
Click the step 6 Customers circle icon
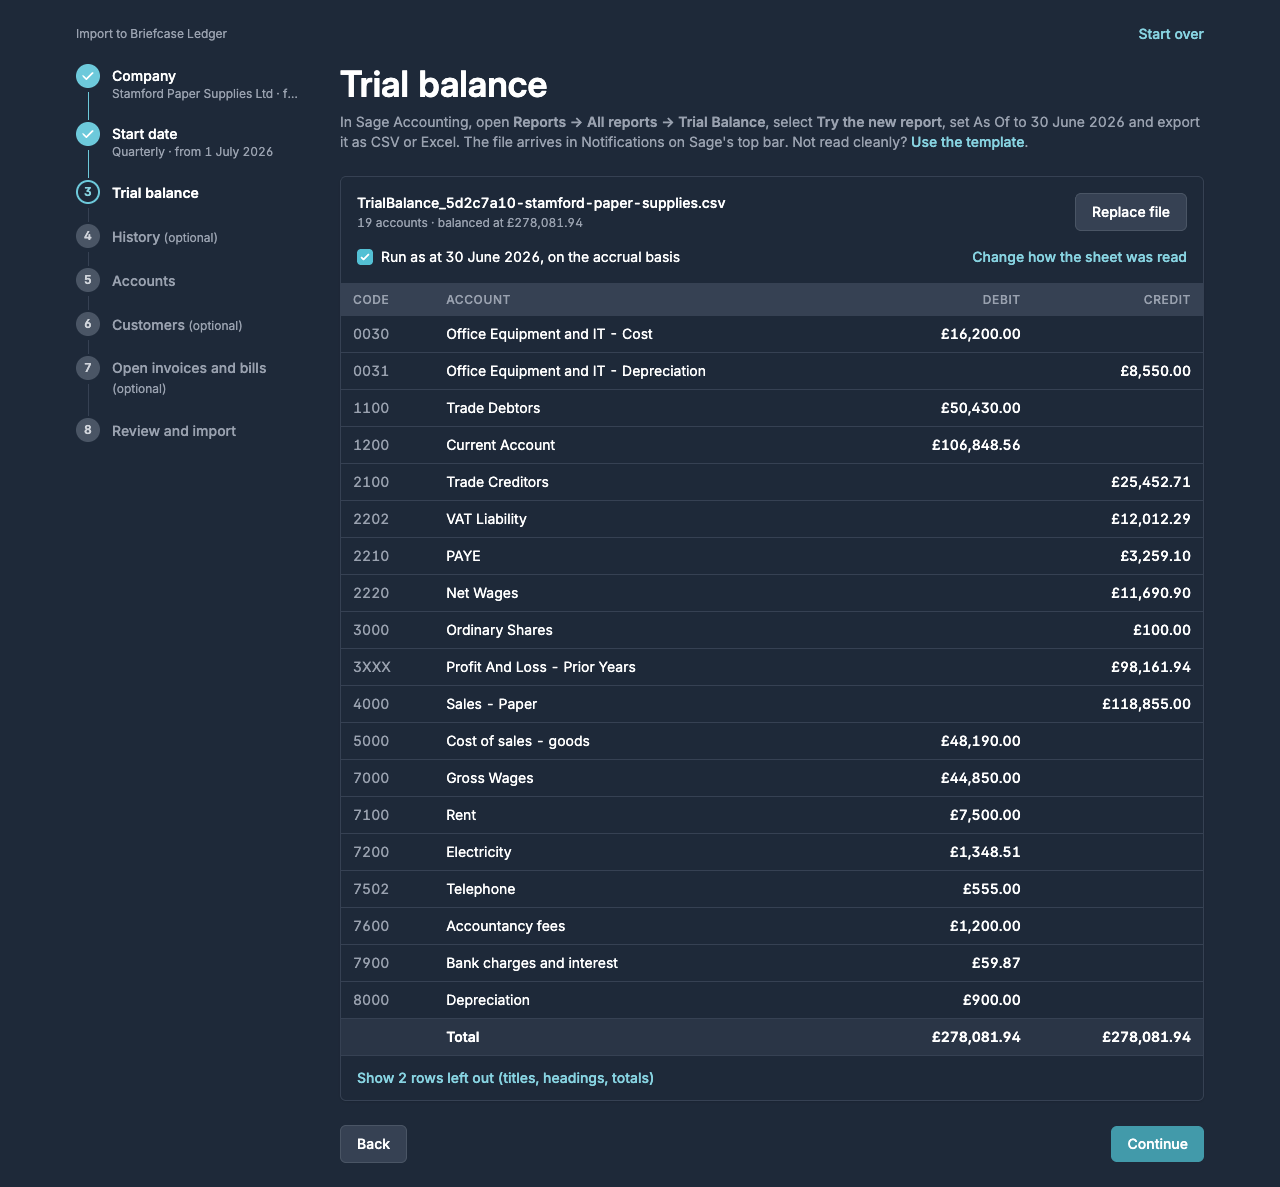click(x=88, y=324)
